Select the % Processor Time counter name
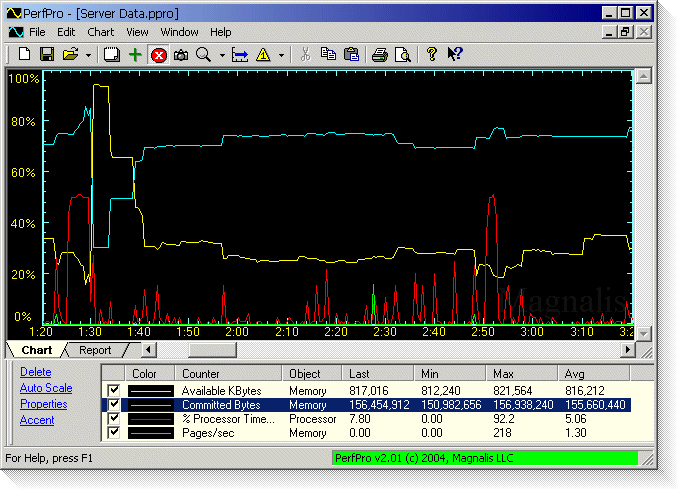678x490 pixels. click(228, 419)
